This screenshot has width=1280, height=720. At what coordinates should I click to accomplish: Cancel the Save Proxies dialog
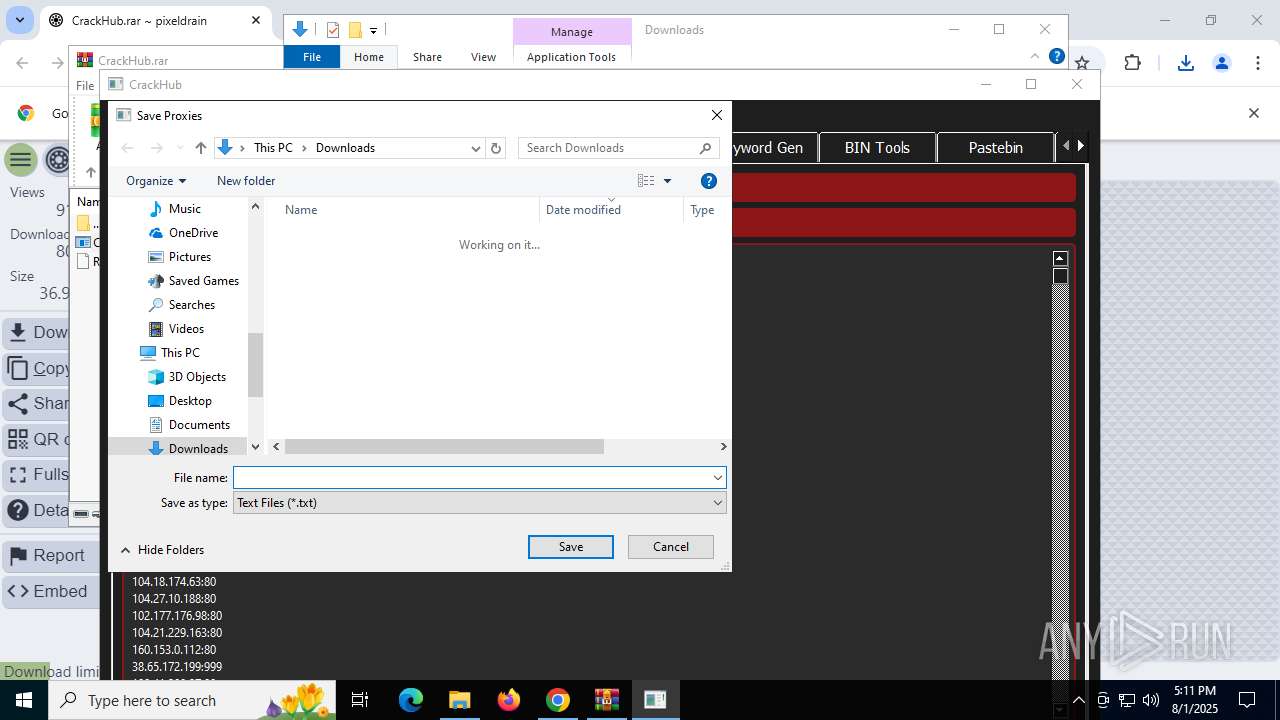670,547
